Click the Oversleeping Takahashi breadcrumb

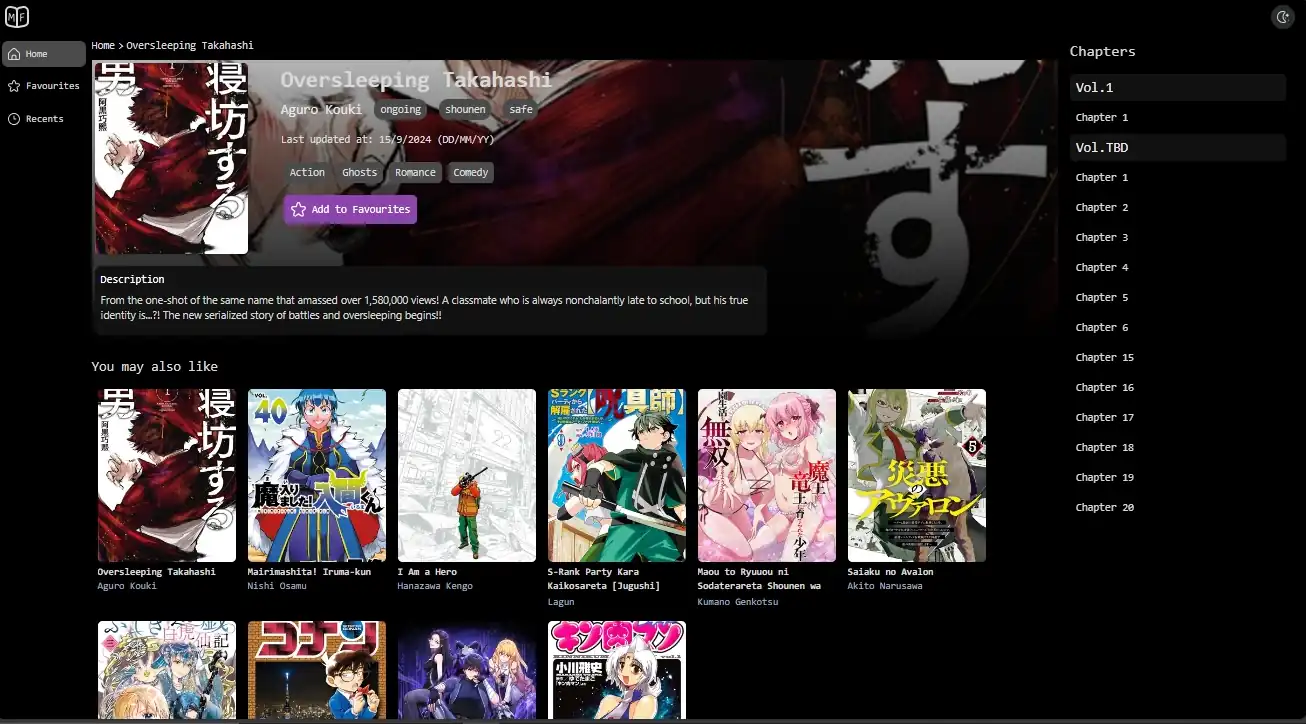click(x=190, y=45)
